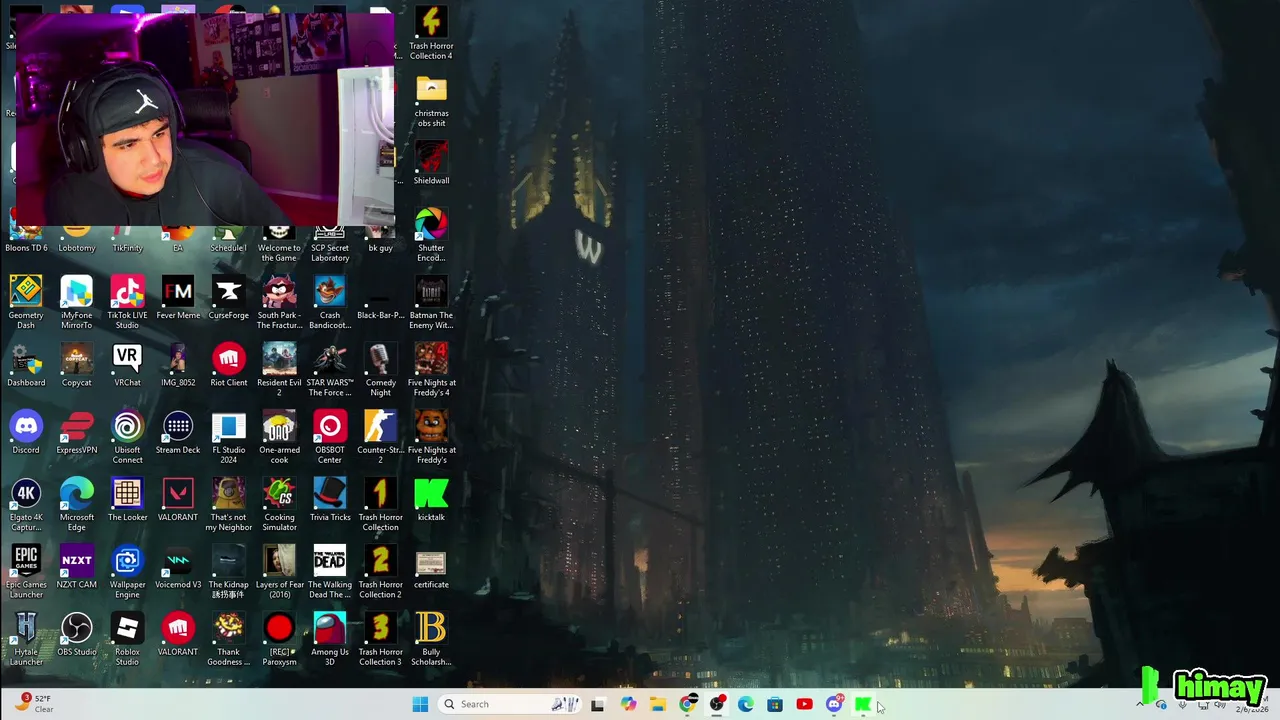The height and width of the screenshot is (720, 1280).
Task: Expand the hidden system tray icons
Action: click(x=1140, y=704)
